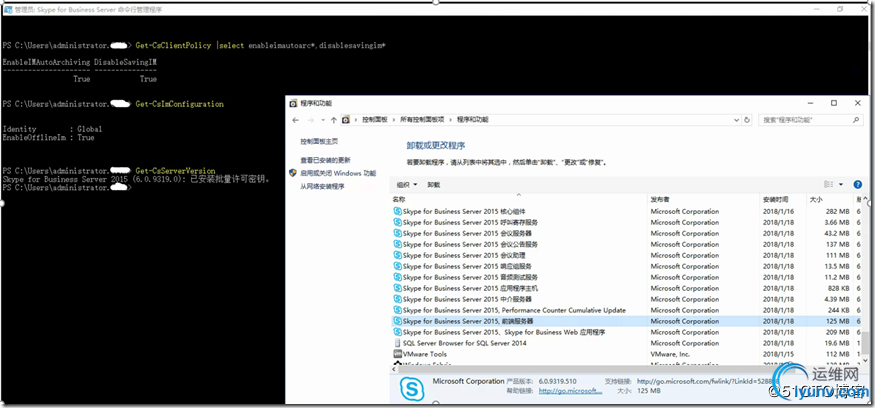Open 控制面板主页 link
This screenshot has height=408, width=875.
319,142
